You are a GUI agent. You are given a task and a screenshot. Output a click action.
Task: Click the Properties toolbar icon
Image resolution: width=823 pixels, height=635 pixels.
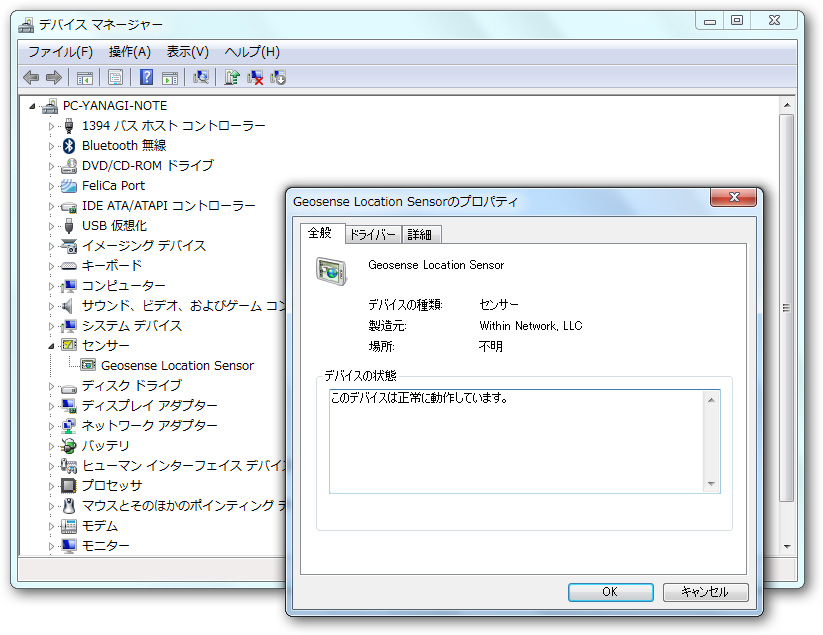[x=115, y=78]
